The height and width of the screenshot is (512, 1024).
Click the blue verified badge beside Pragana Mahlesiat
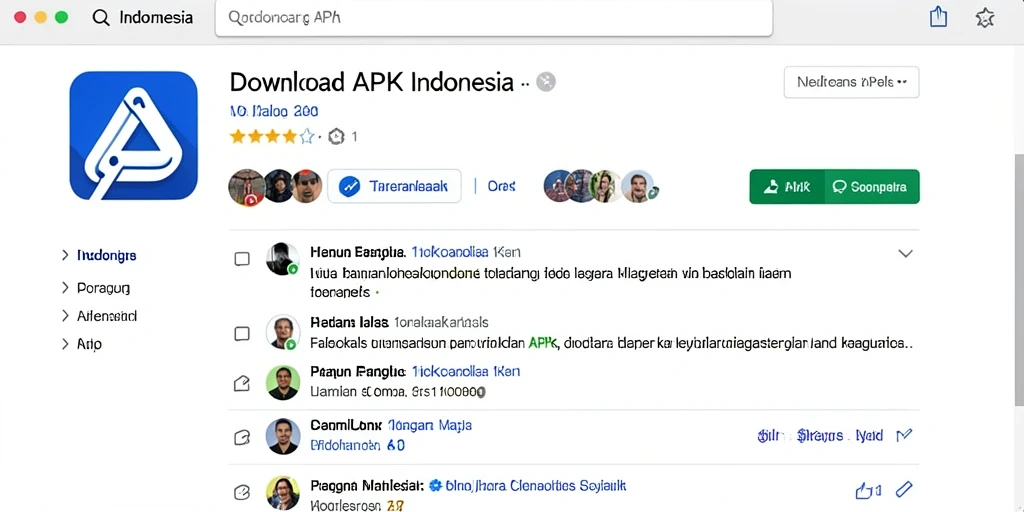tap(436, 486)
